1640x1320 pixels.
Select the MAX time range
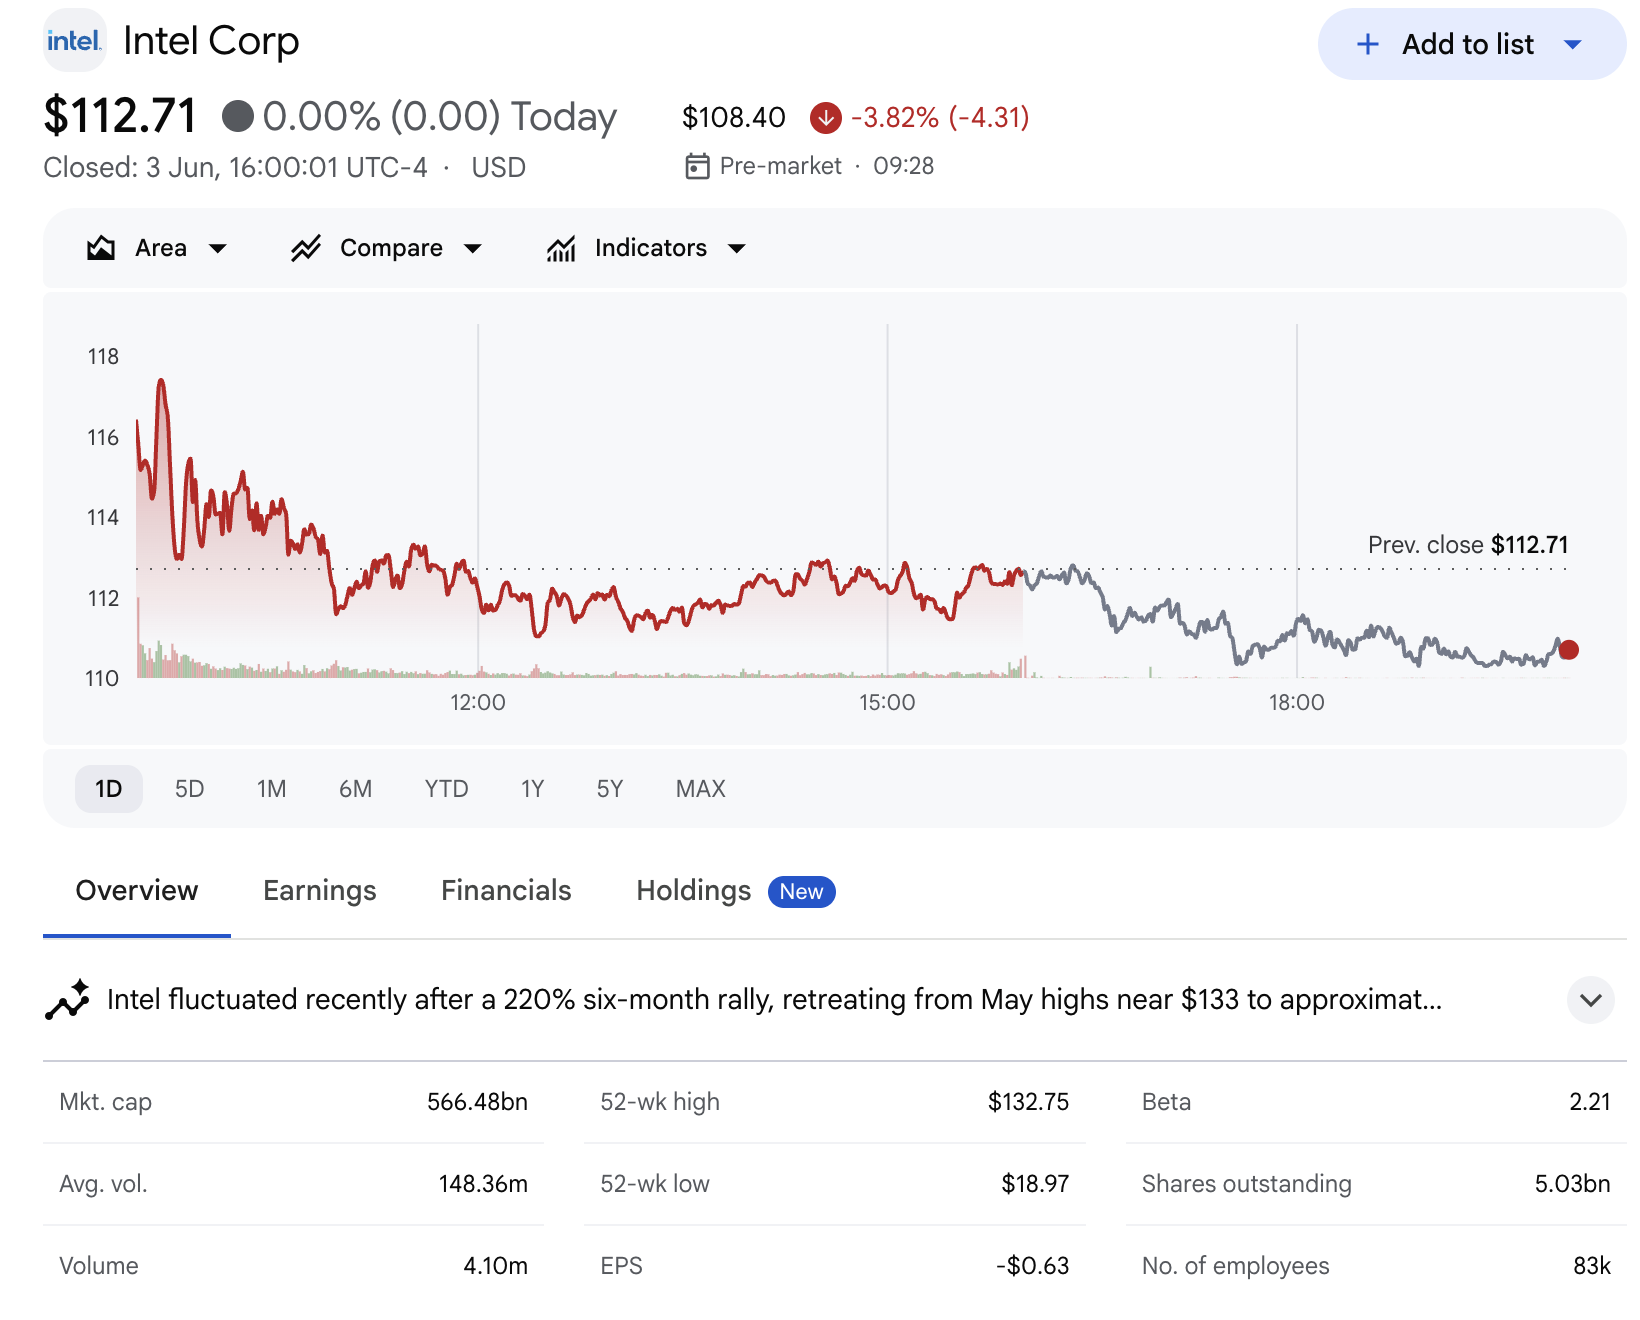click(x=701, y=789)
